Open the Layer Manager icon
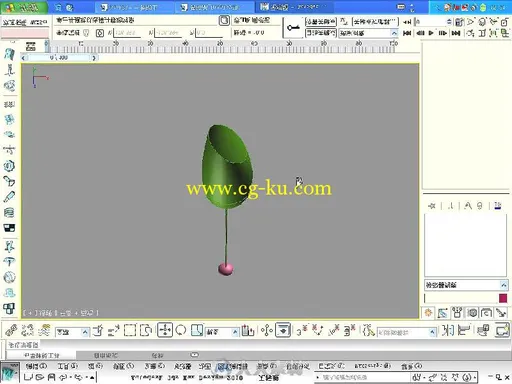The image size is (512, 384). point(483,331)
